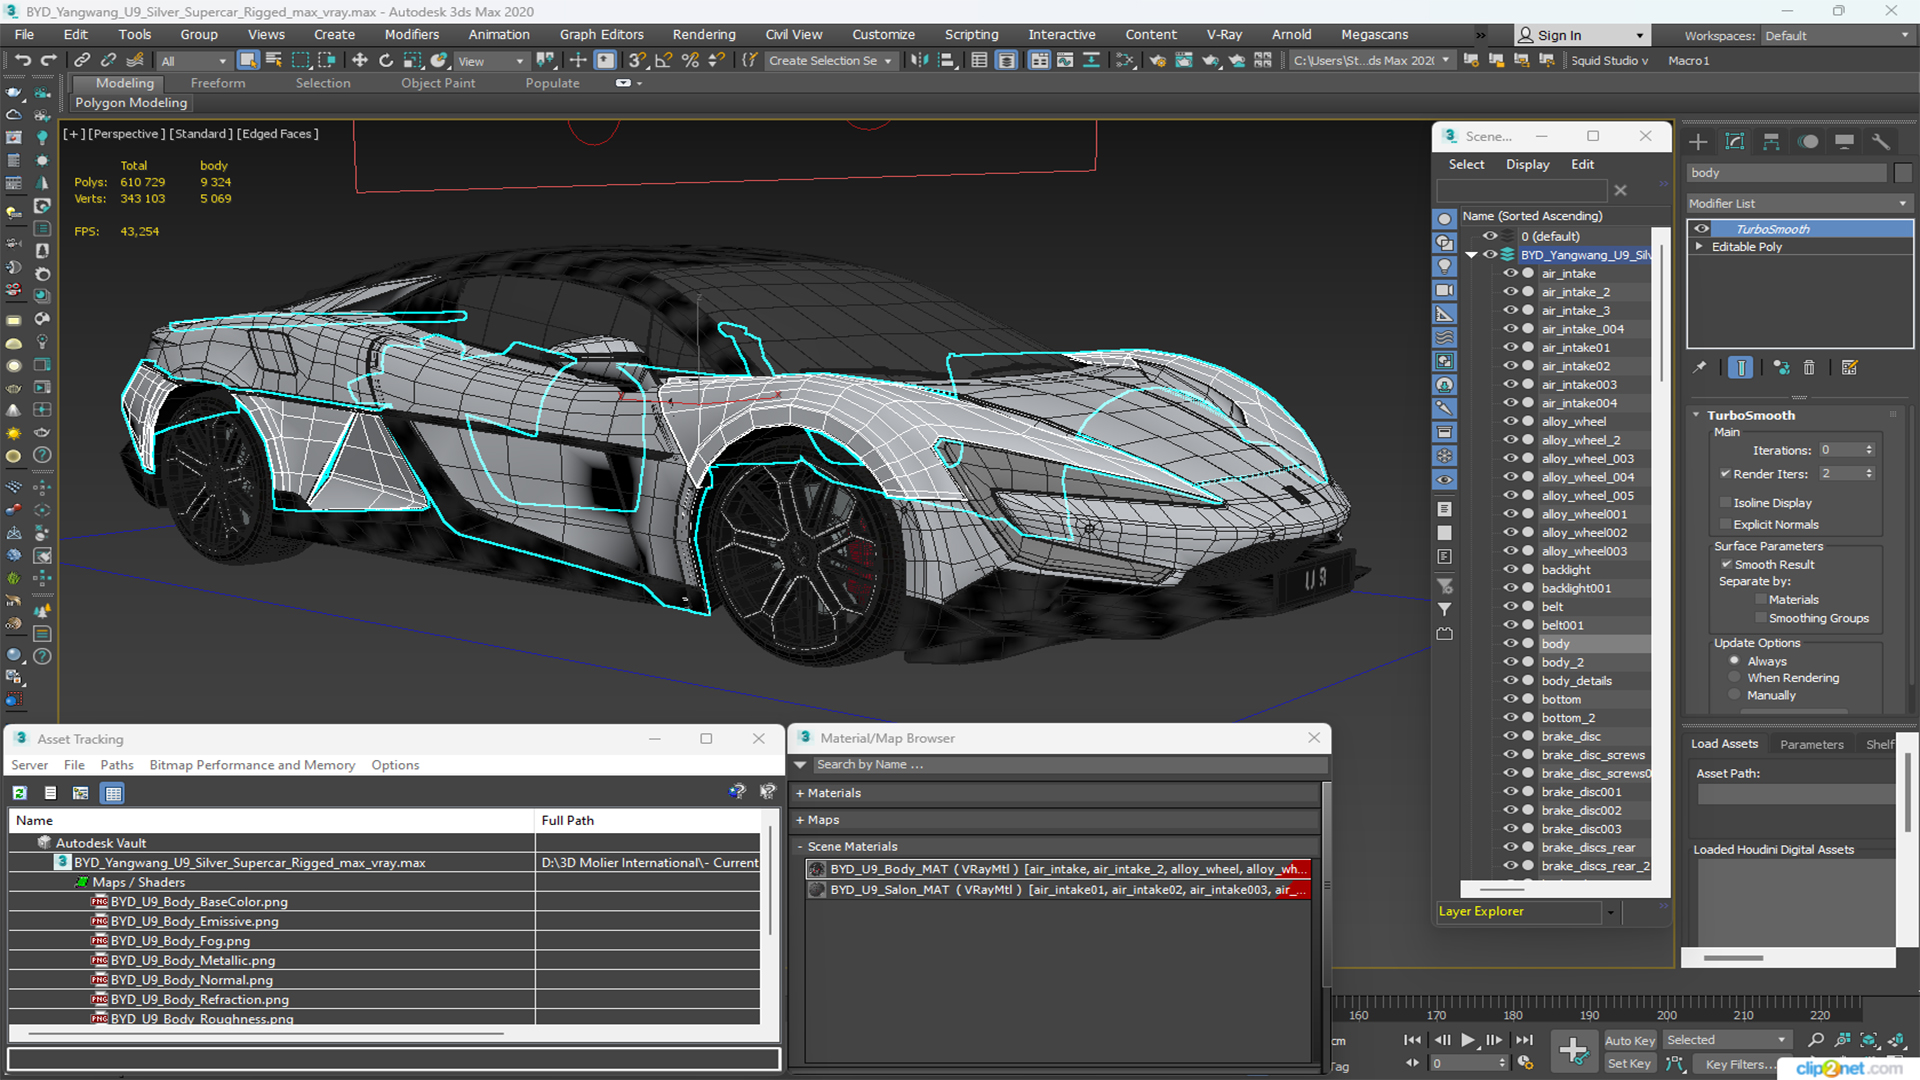Switch to the Freeform ribbon tab
This screenshot has height=1080, width=1920.
click(218, 83)
